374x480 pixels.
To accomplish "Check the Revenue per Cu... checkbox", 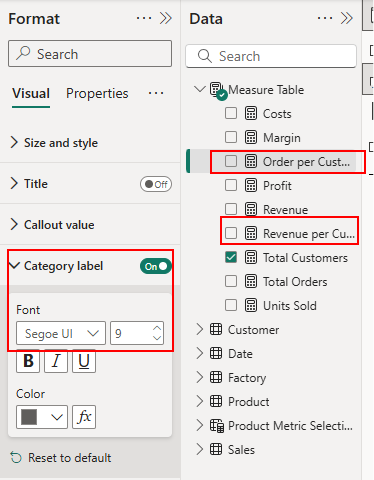I will pos(231,233).
